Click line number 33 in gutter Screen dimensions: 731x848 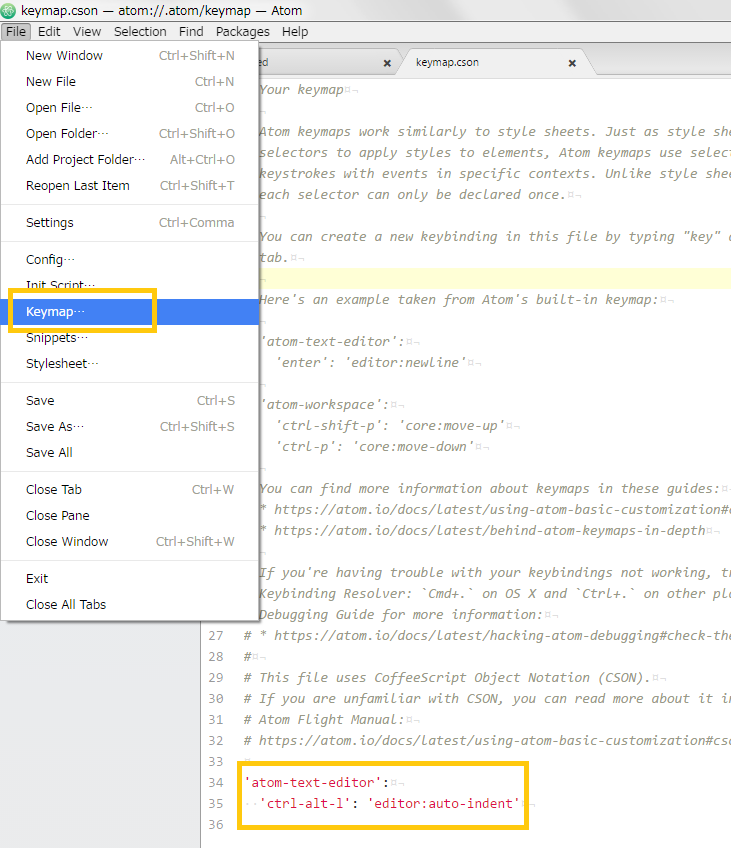[x=216, y=761]
